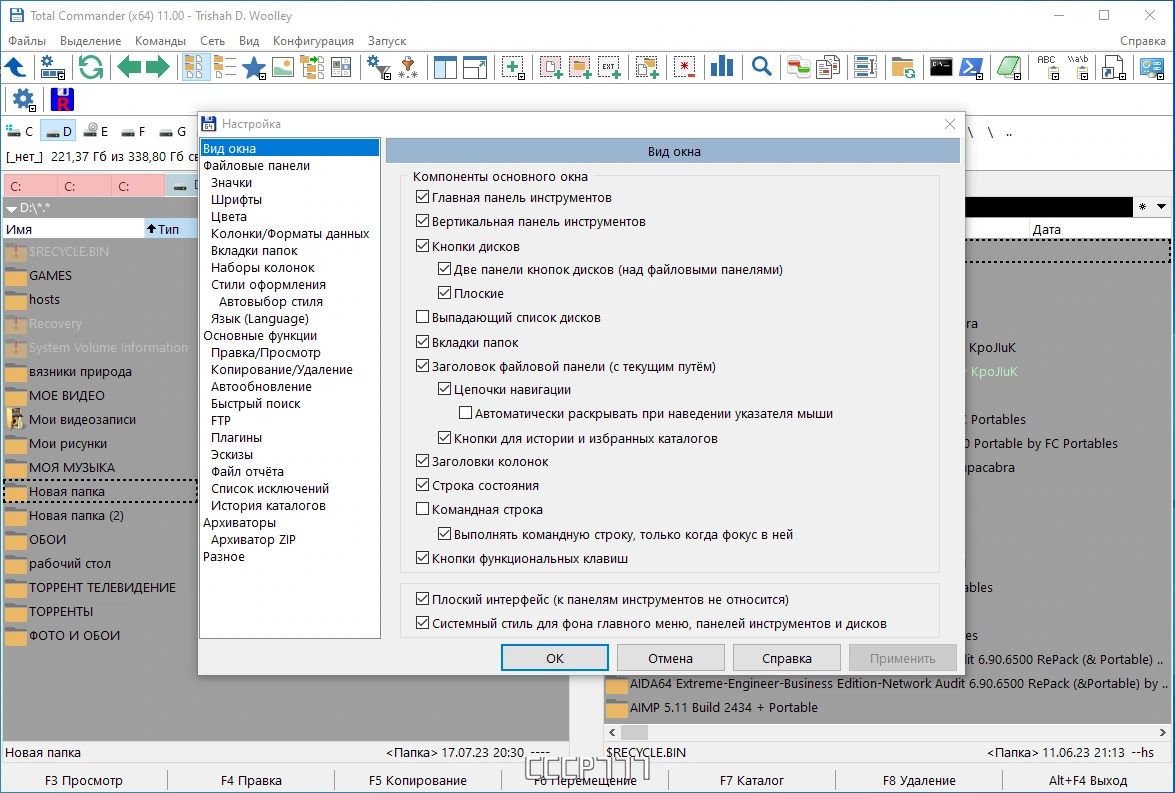1175x793 pixels.
Task: Click the green back arrow icon
Action: [129, 67]
